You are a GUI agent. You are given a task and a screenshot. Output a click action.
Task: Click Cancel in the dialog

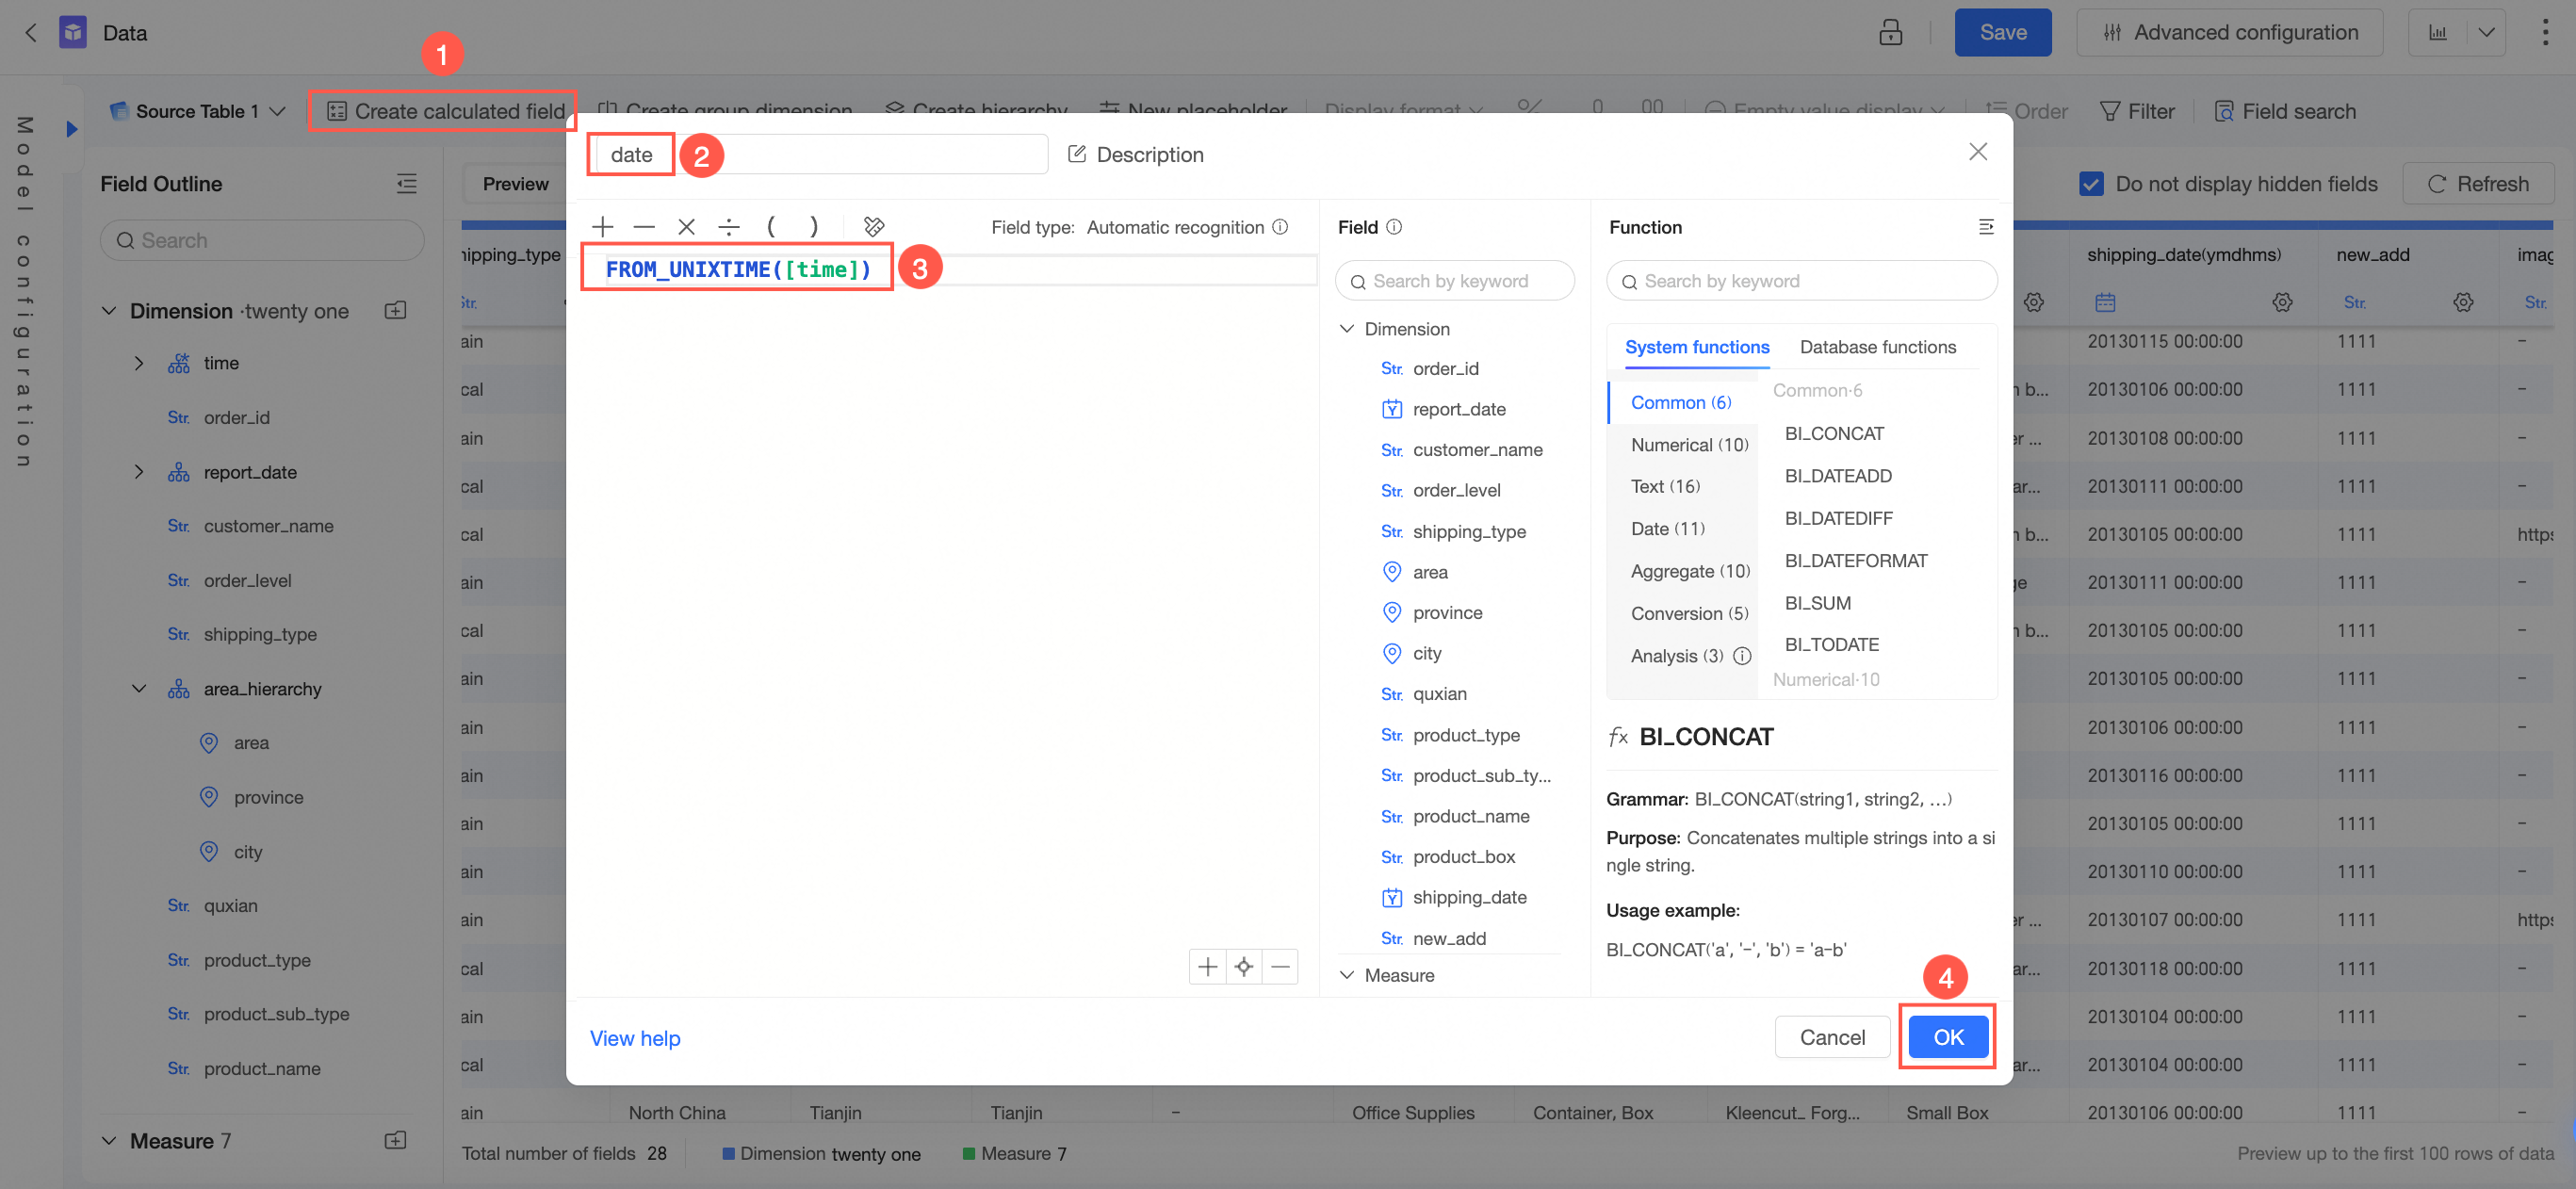1831,1037
